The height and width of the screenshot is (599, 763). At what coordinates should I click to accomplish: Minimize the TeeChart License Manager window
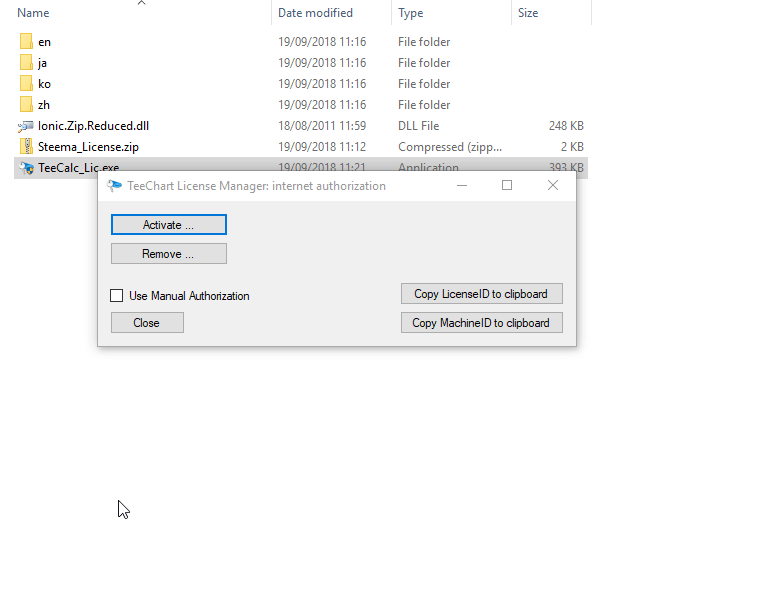(x=462, y=185)
